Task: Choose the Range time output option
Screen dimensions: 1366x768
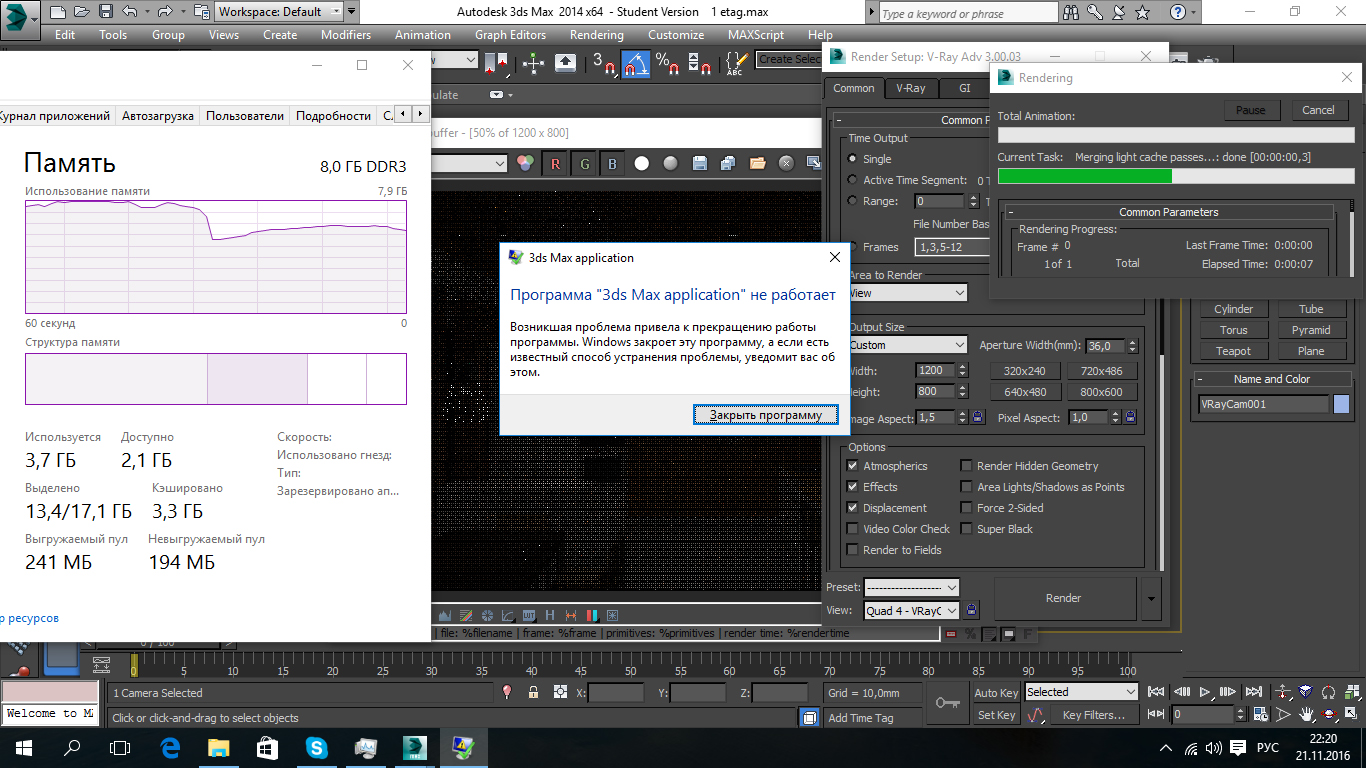Action: coord(852,201)
